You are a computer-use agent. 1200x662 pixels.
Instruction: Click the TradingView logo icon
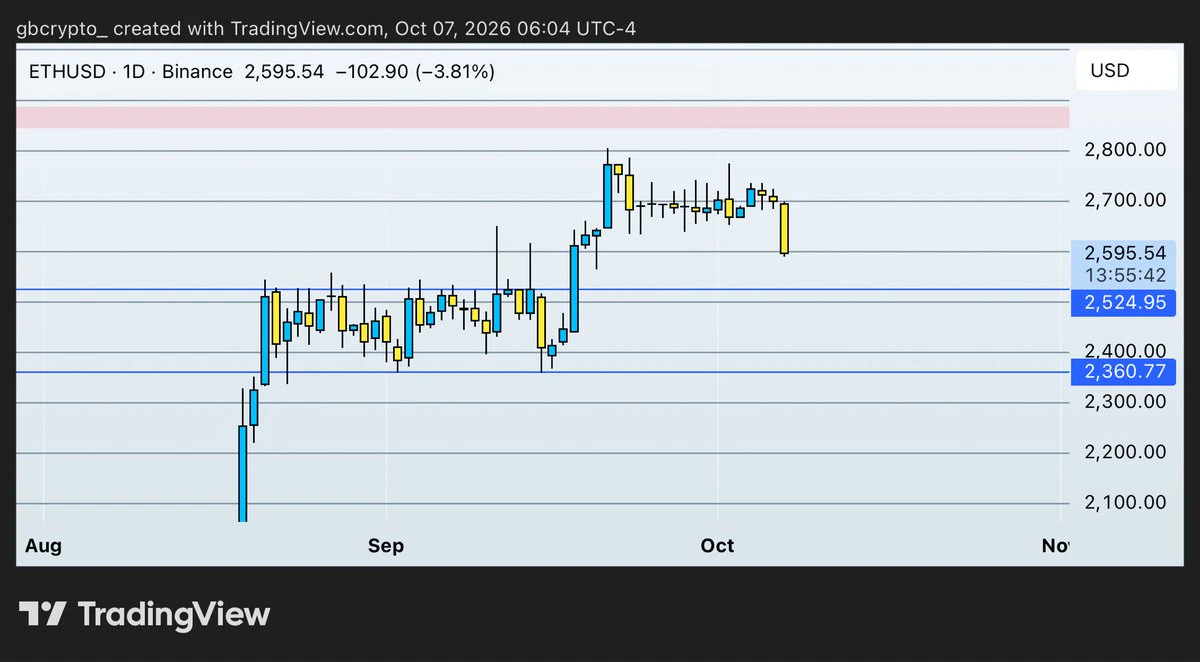42,613
